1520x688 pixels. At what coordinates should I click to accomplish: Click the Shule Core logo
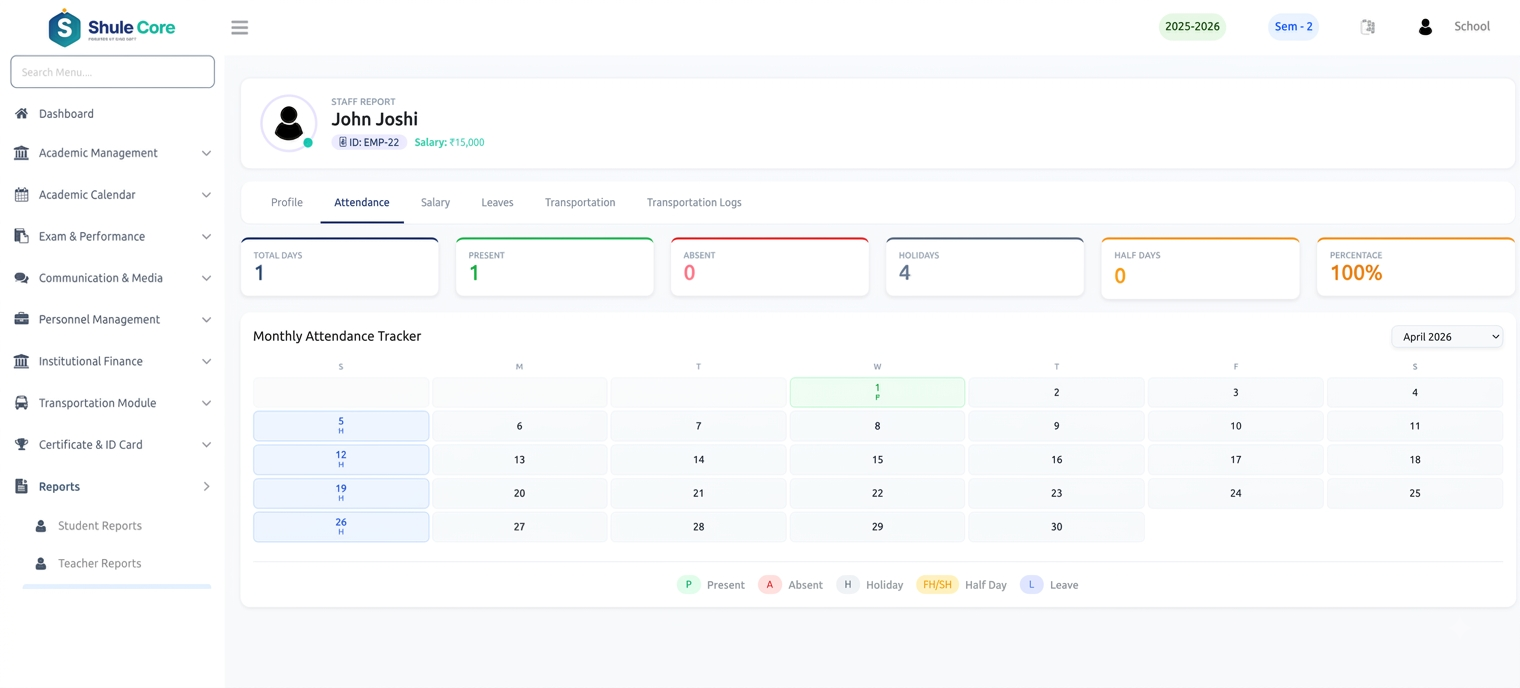[x=112, y=28]
